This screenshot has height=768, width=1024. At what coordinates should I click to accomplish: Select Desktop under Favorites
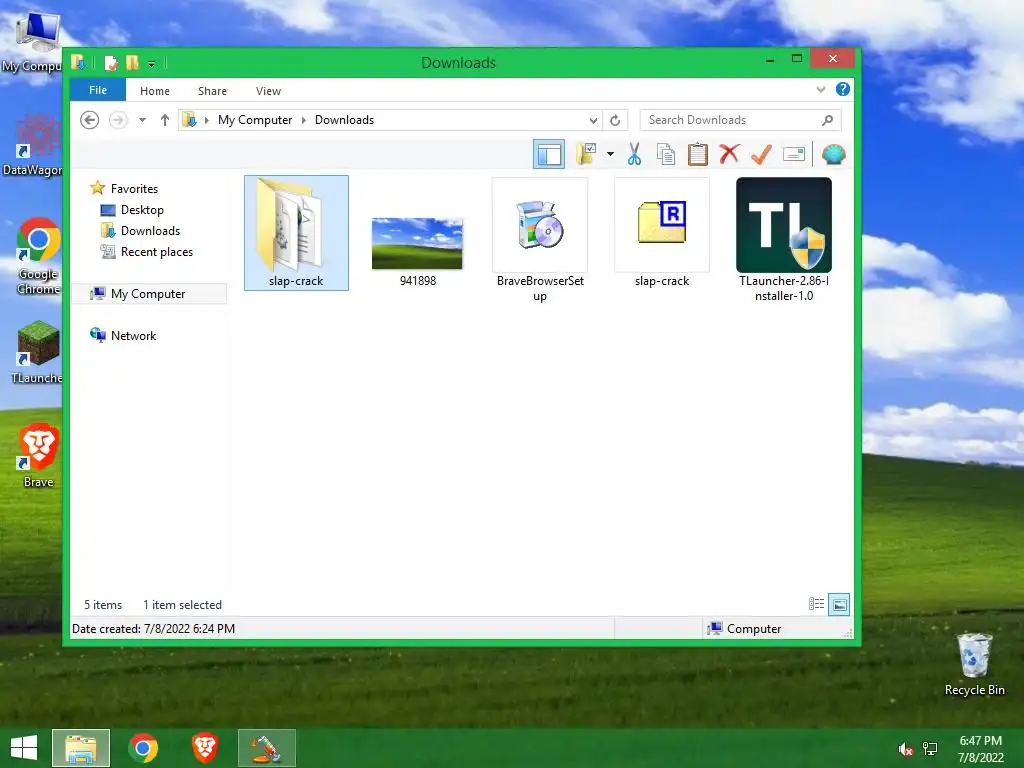click(142, 210)
